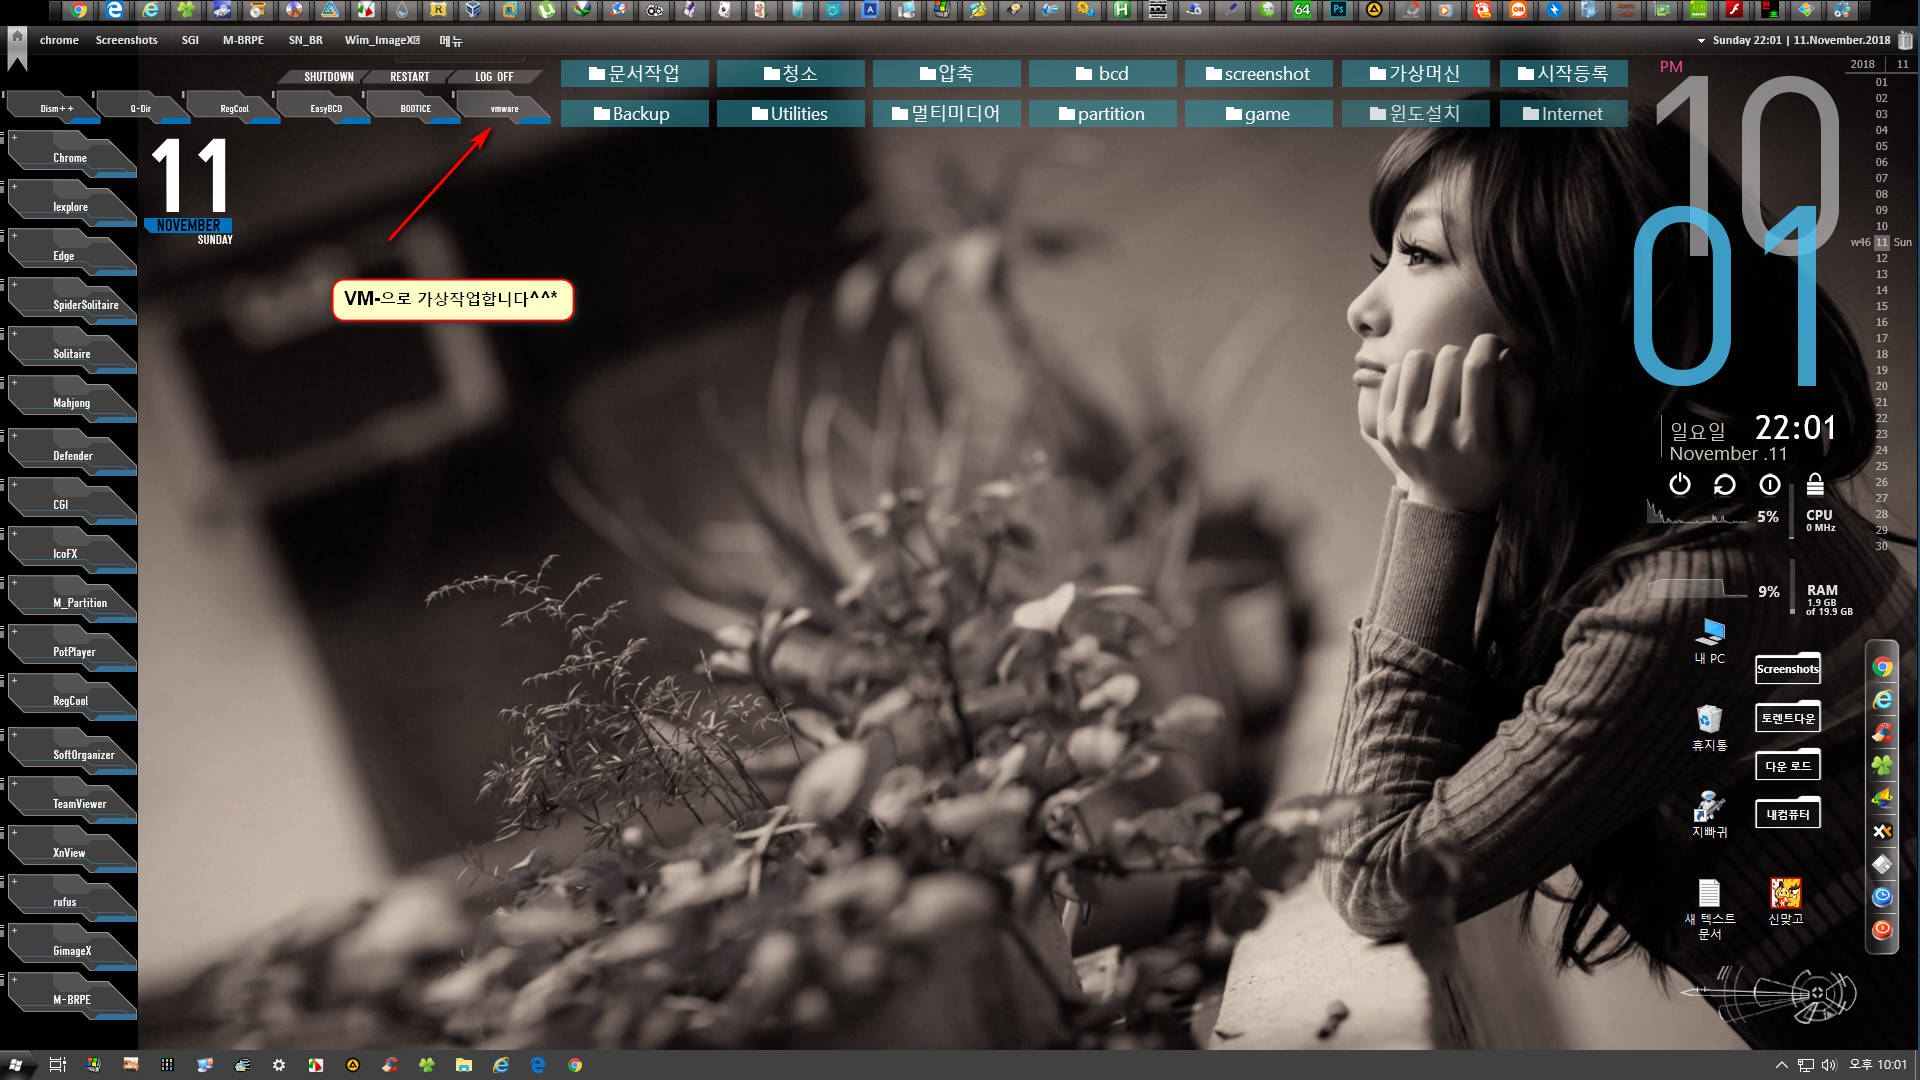Launch the 신맞고 game icon
1920x1080 pixels.
1786,901
